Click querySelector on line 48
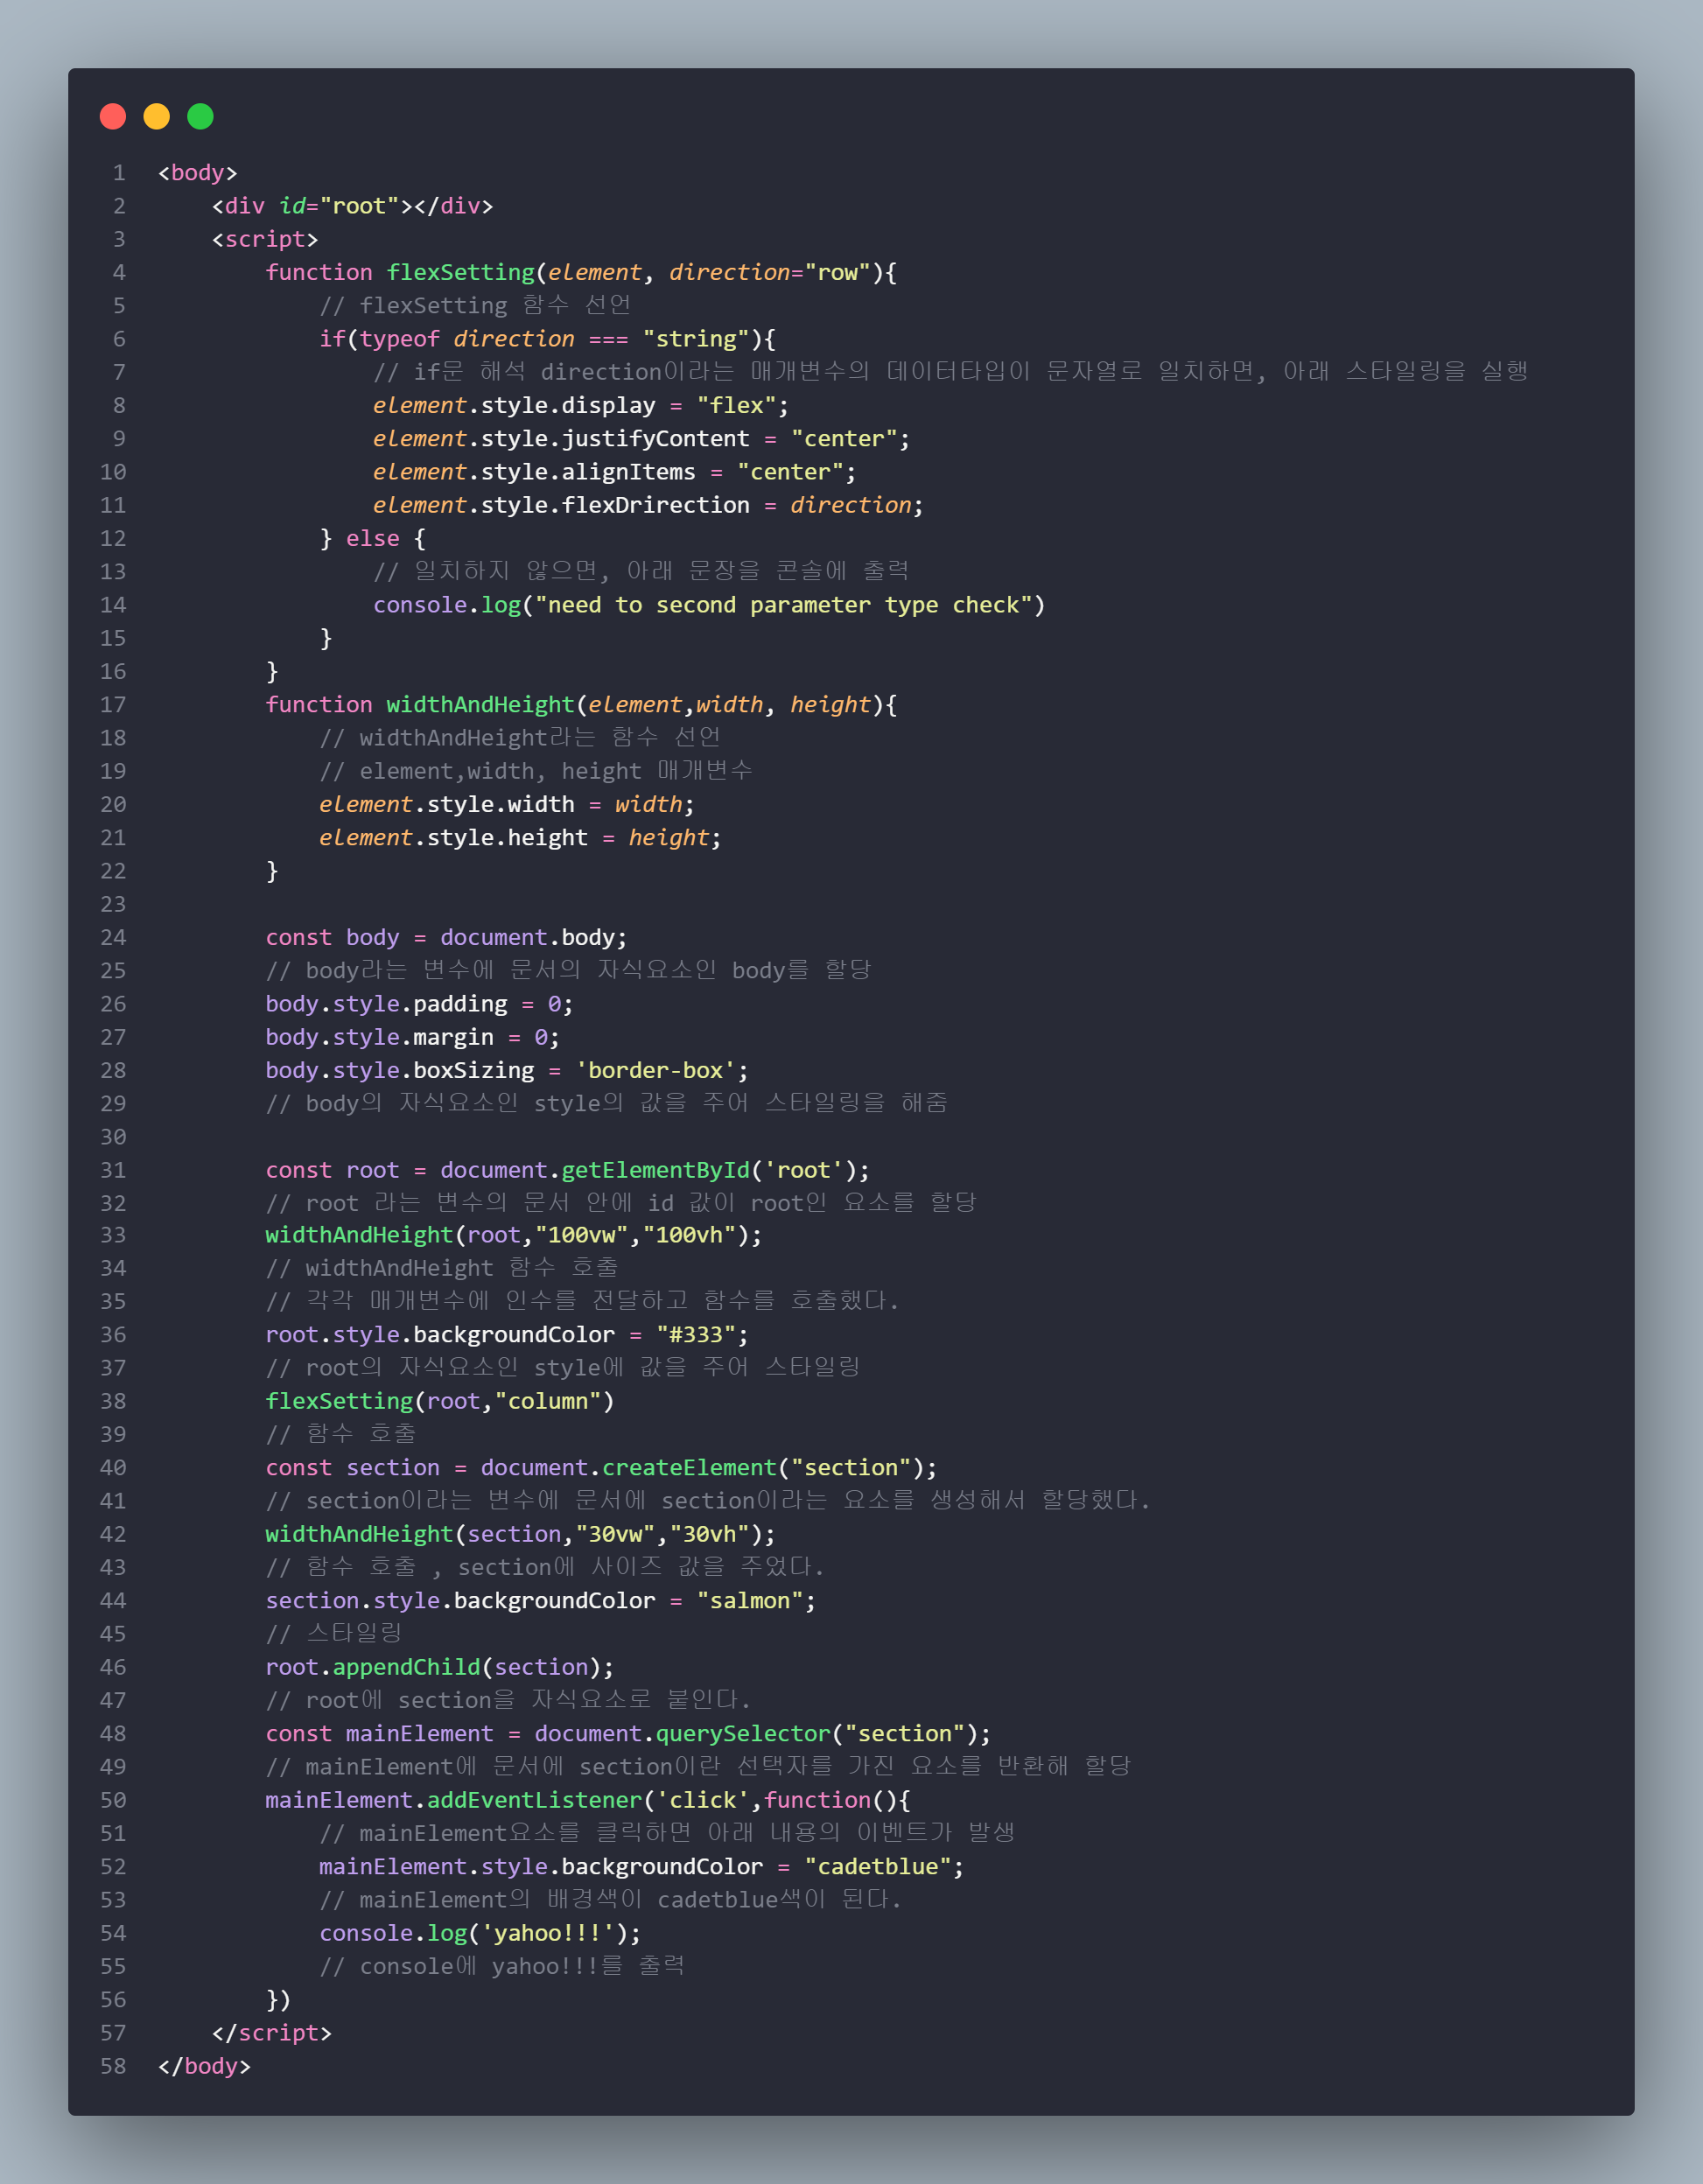Viewport: 1703px width, 2184px height. click(x=743, y=1733)
